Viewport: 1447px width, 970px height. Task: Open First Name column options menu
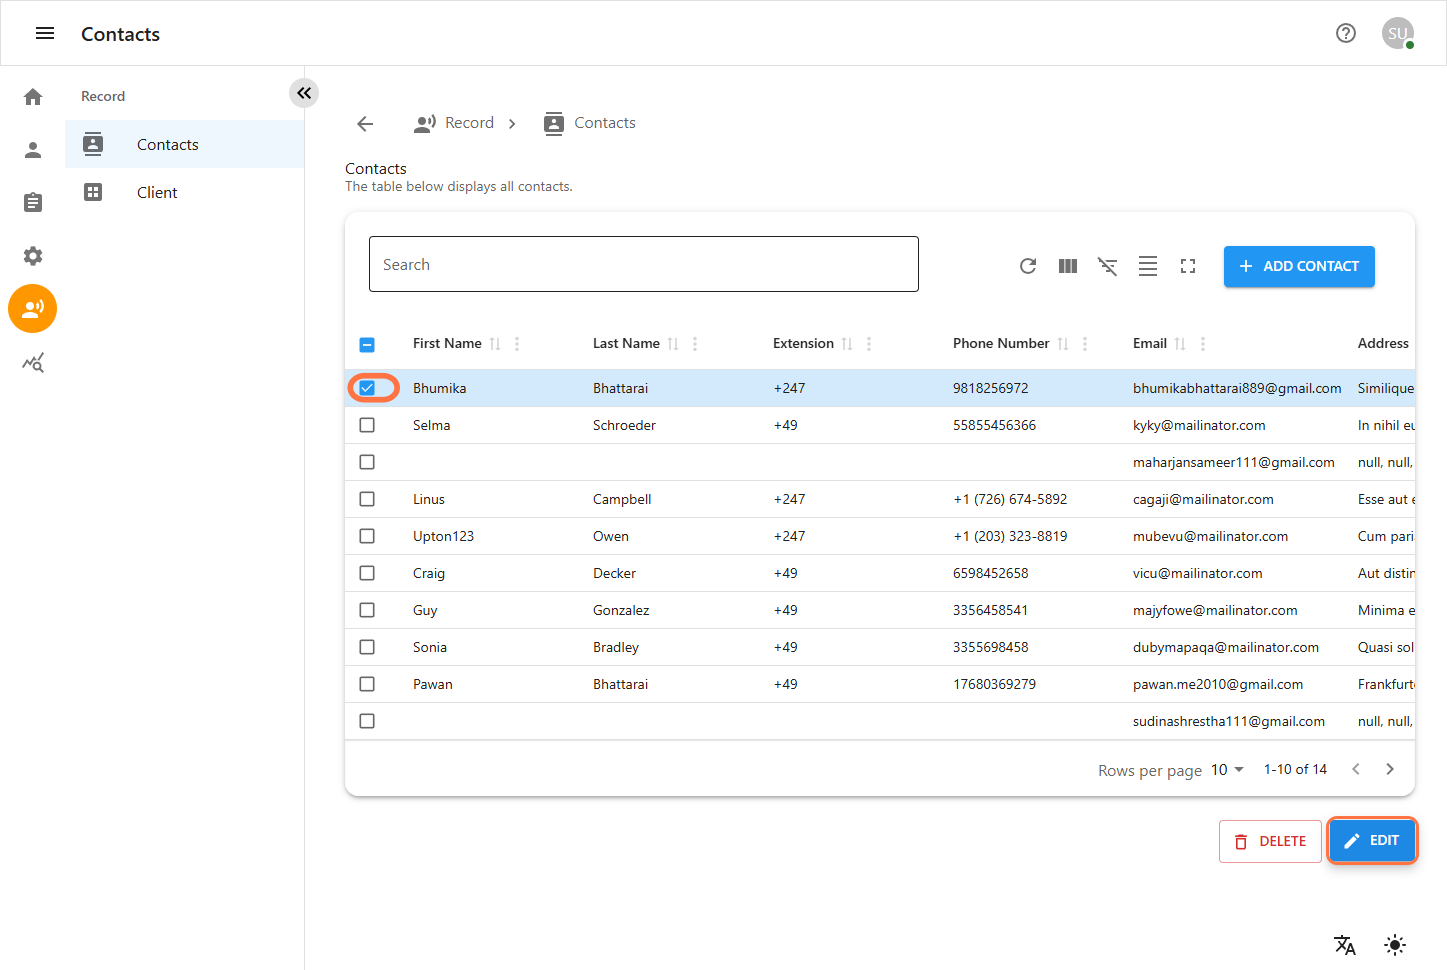point(517,344)
